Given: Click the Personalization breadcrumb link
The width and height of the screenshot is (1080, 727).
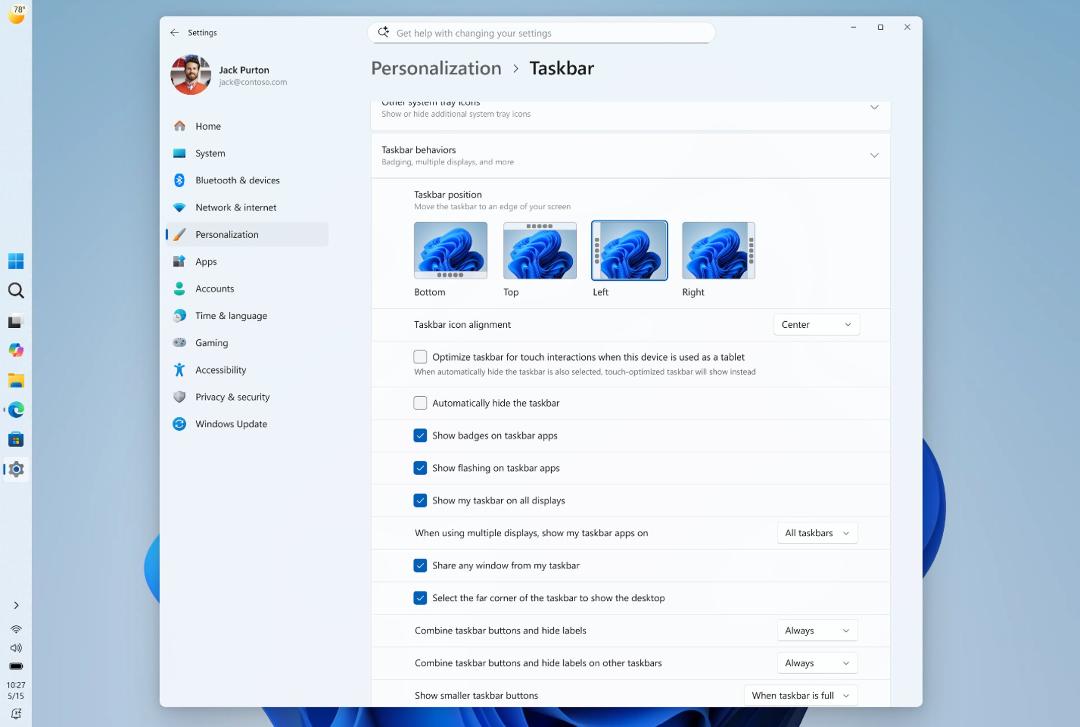Looking at the screenshot, I should tap(436, 68).
